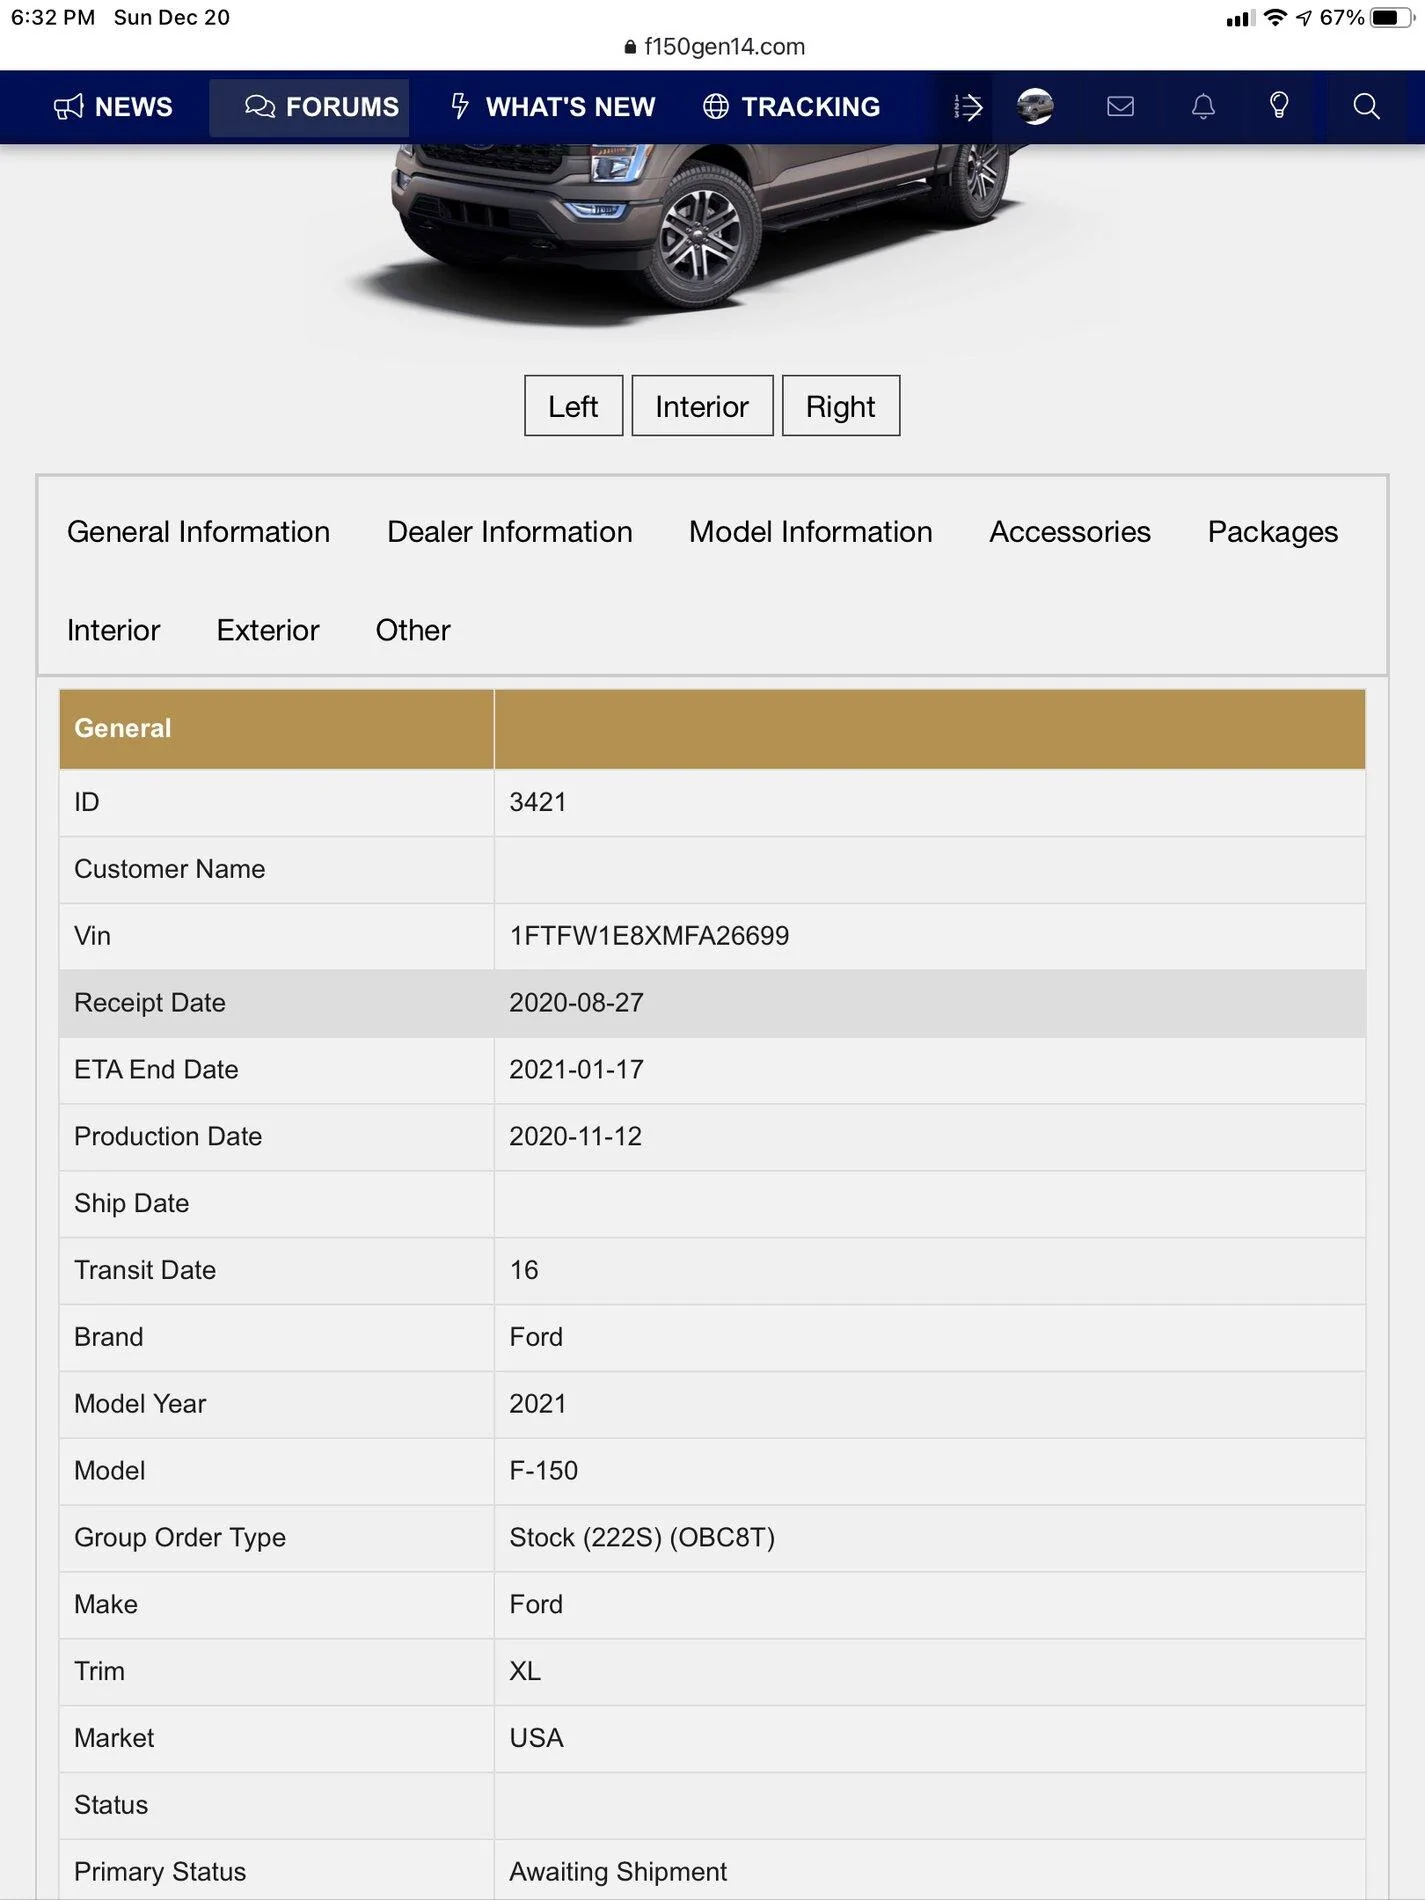This screenshot has width=1425, height=1900.
Task: Click the Brand row label
Action: [x=109, y=1337]
